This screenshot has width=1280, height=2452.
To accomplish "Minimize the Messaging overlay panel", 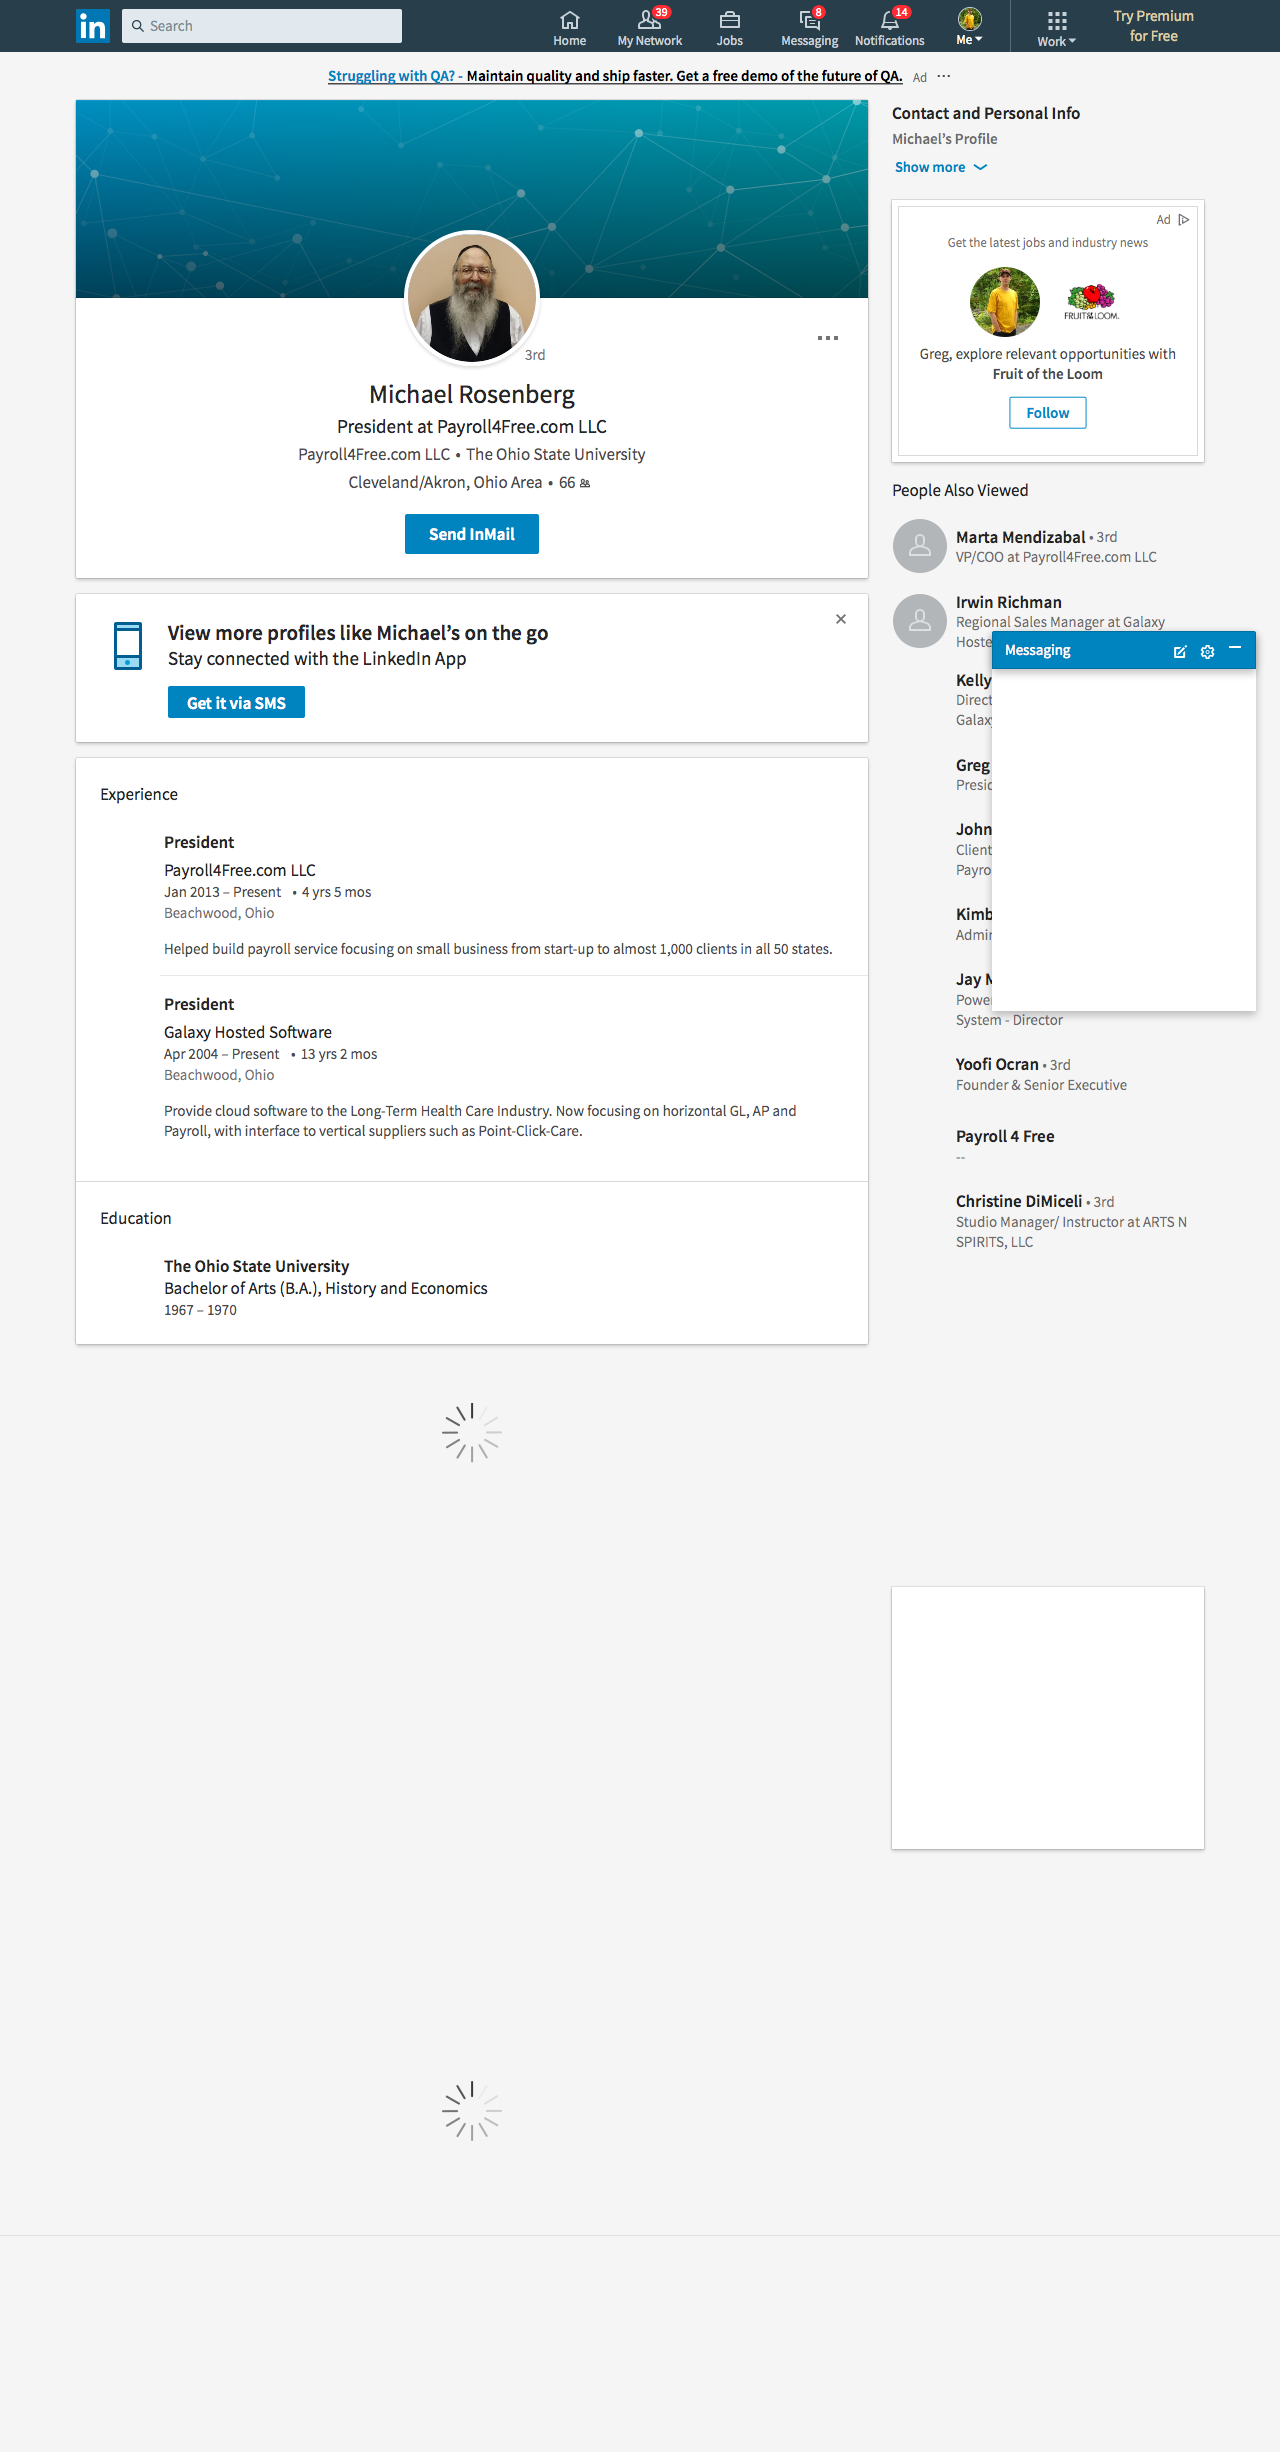I will pyautogui.click(x=1235, y=649).
